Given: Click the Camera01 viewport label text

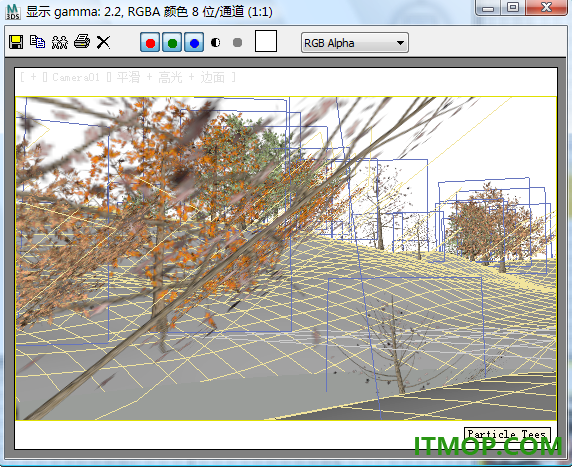Looking at the screenshot, I should pos(76,77).
